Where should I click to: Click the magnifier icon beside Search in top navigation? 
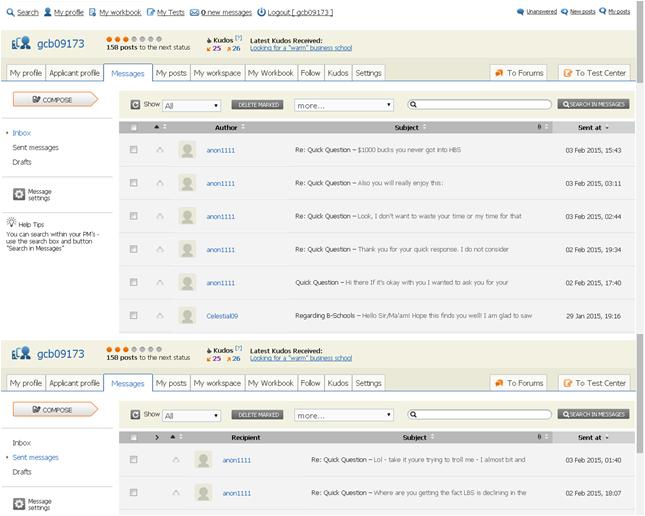[x=10, y=12]
